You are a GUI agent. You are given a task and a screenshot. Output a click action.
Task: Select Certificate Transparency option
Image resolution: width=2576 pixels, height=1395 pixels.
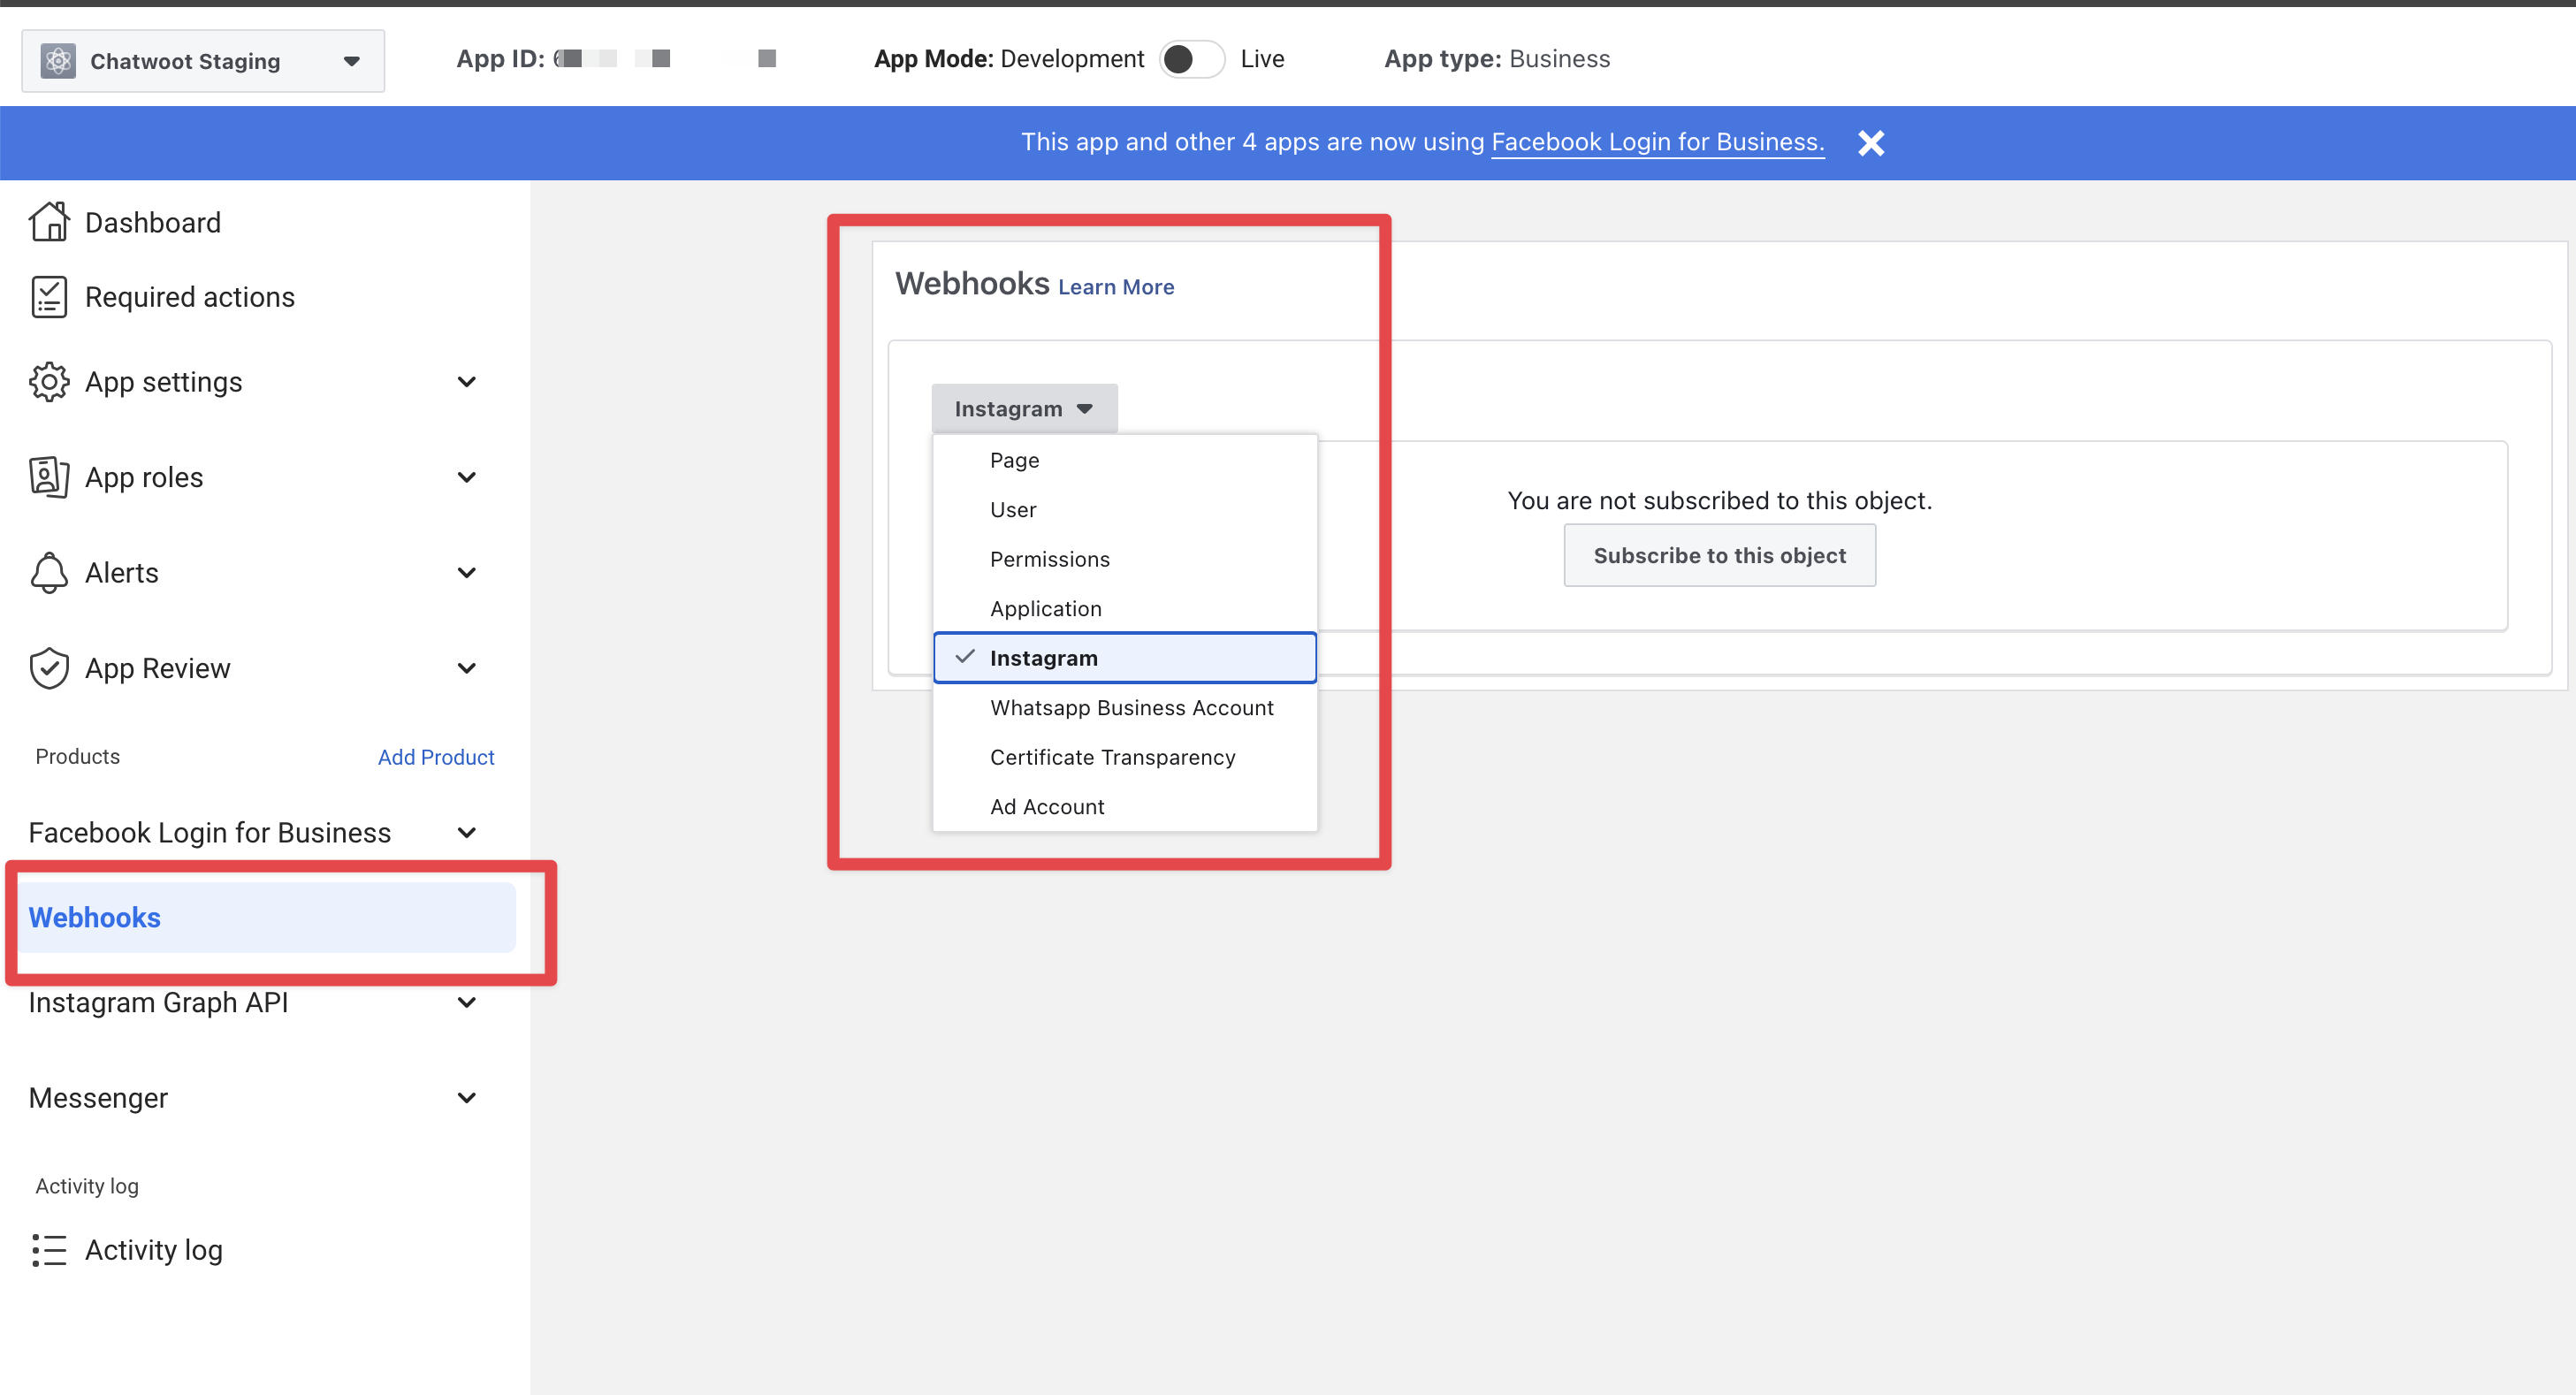[x=1112, y=757]
